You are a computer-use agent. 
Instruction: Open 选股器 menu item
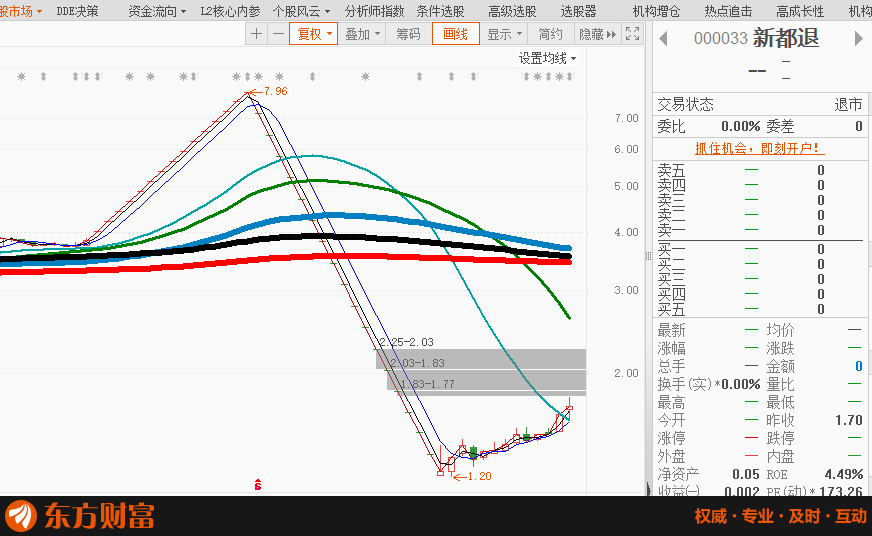[578, 11]
